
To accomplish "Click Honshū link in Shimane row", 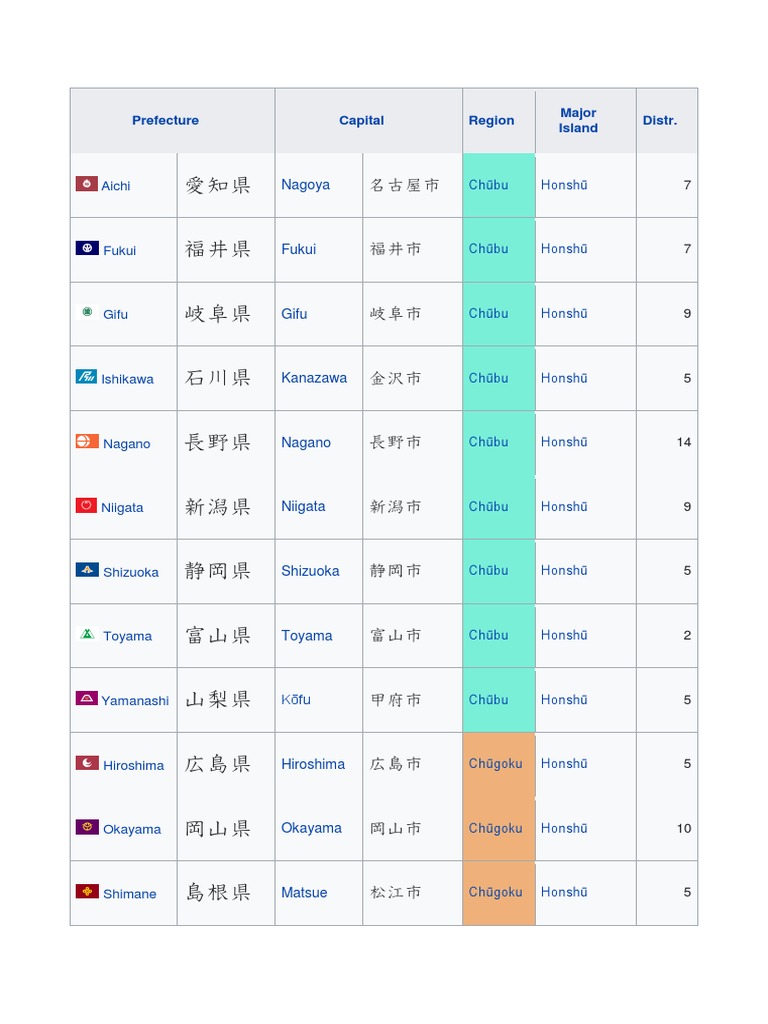I will (x=564, y=892).
